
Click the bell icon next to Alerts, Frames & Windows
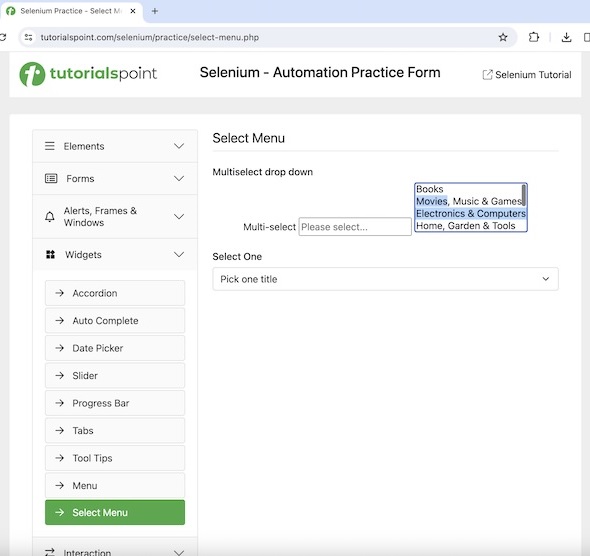tap(50, 217)
